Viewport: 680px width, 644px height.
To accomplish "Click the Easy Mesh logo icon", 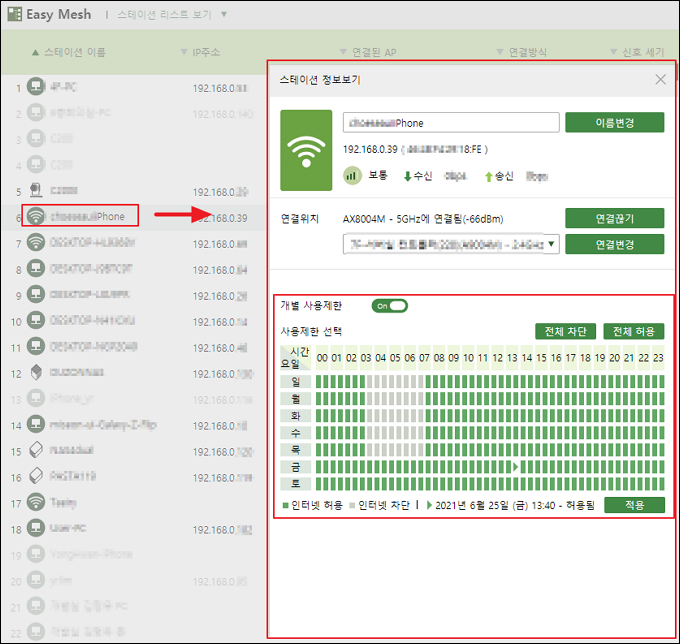I will (15, 14).
